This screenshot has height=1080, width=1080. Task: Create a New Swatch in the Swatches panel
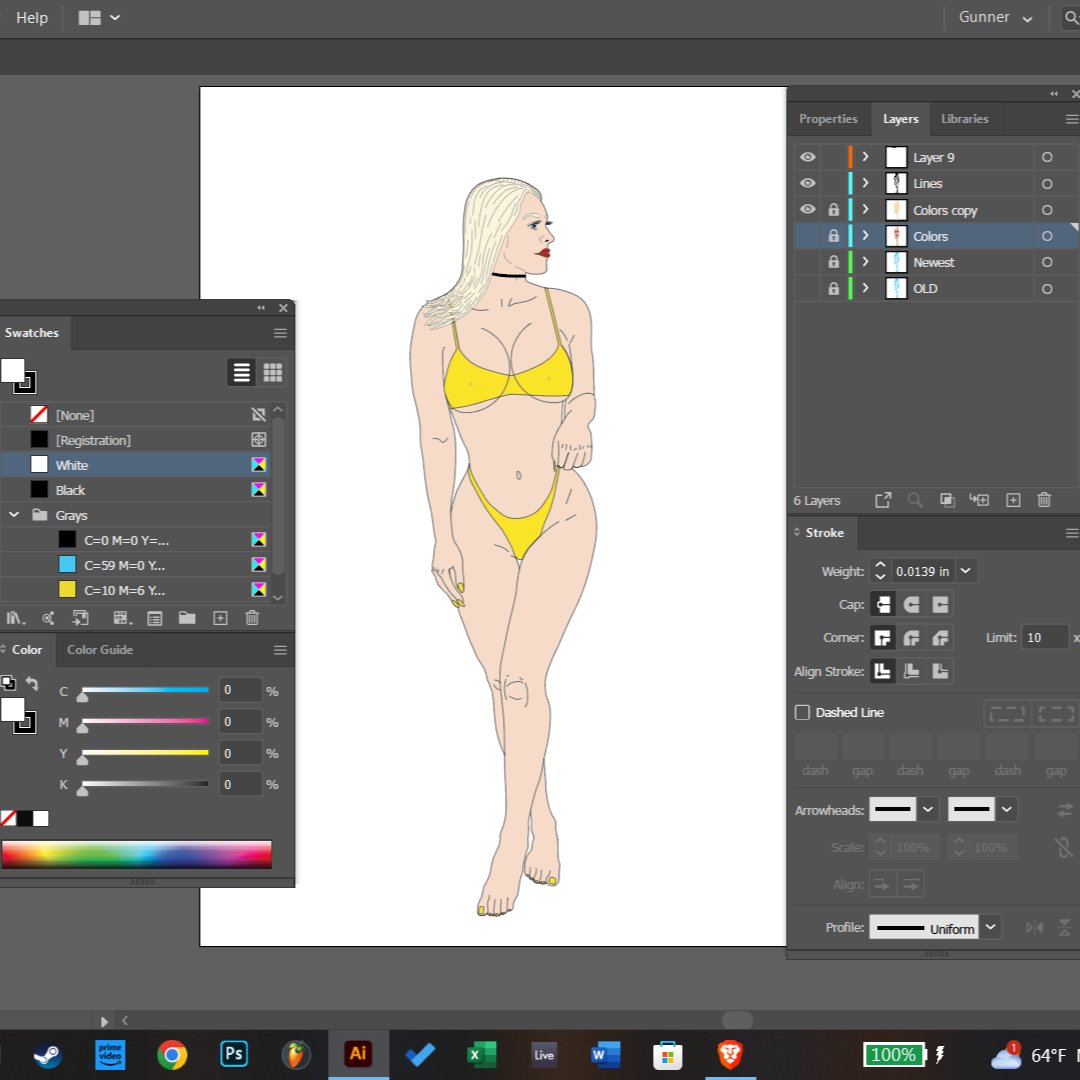tap(220, 618)
